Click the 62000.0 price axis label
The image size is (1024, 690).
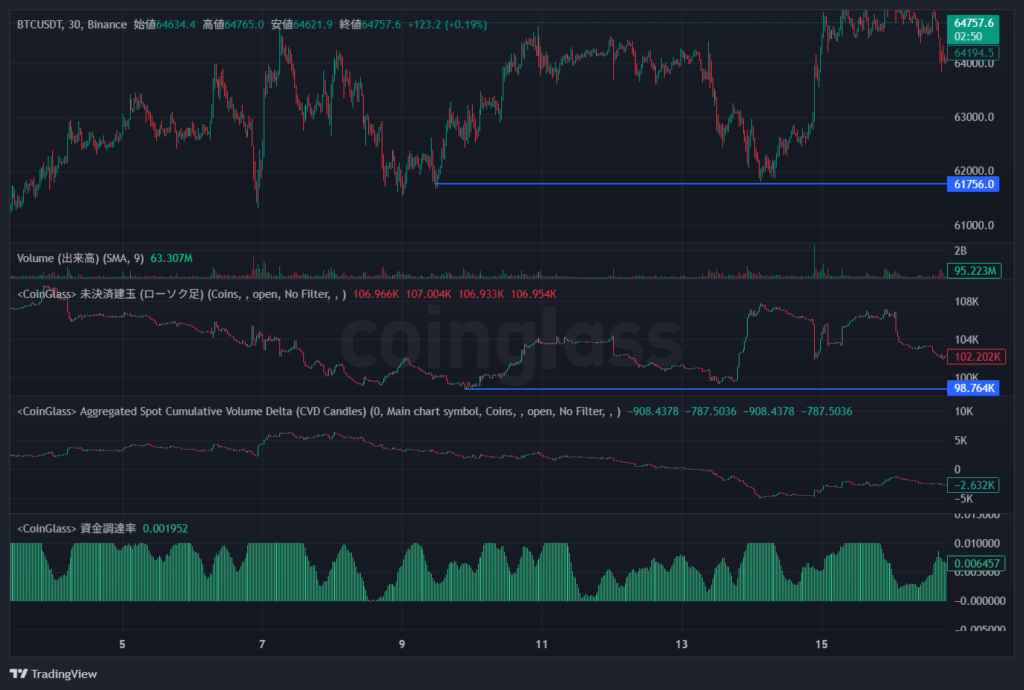point(974,170)
